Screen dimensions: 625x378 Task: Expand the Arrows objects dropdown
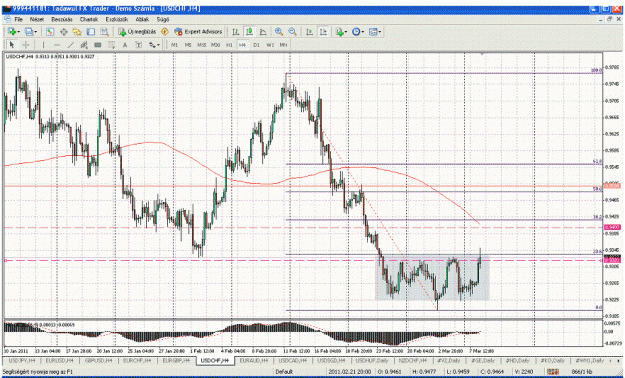coord(154,45)
